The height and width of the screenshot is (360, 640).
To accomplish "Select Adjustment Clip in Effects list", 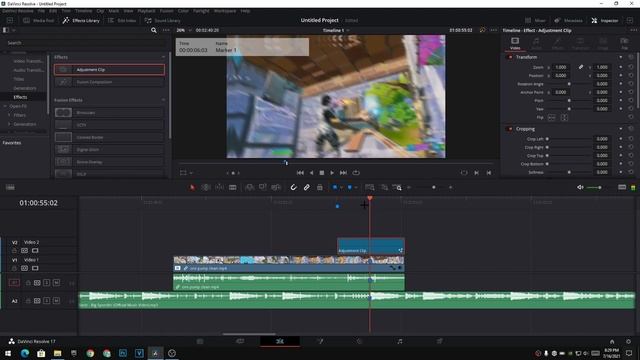I will tap(109, 69).
